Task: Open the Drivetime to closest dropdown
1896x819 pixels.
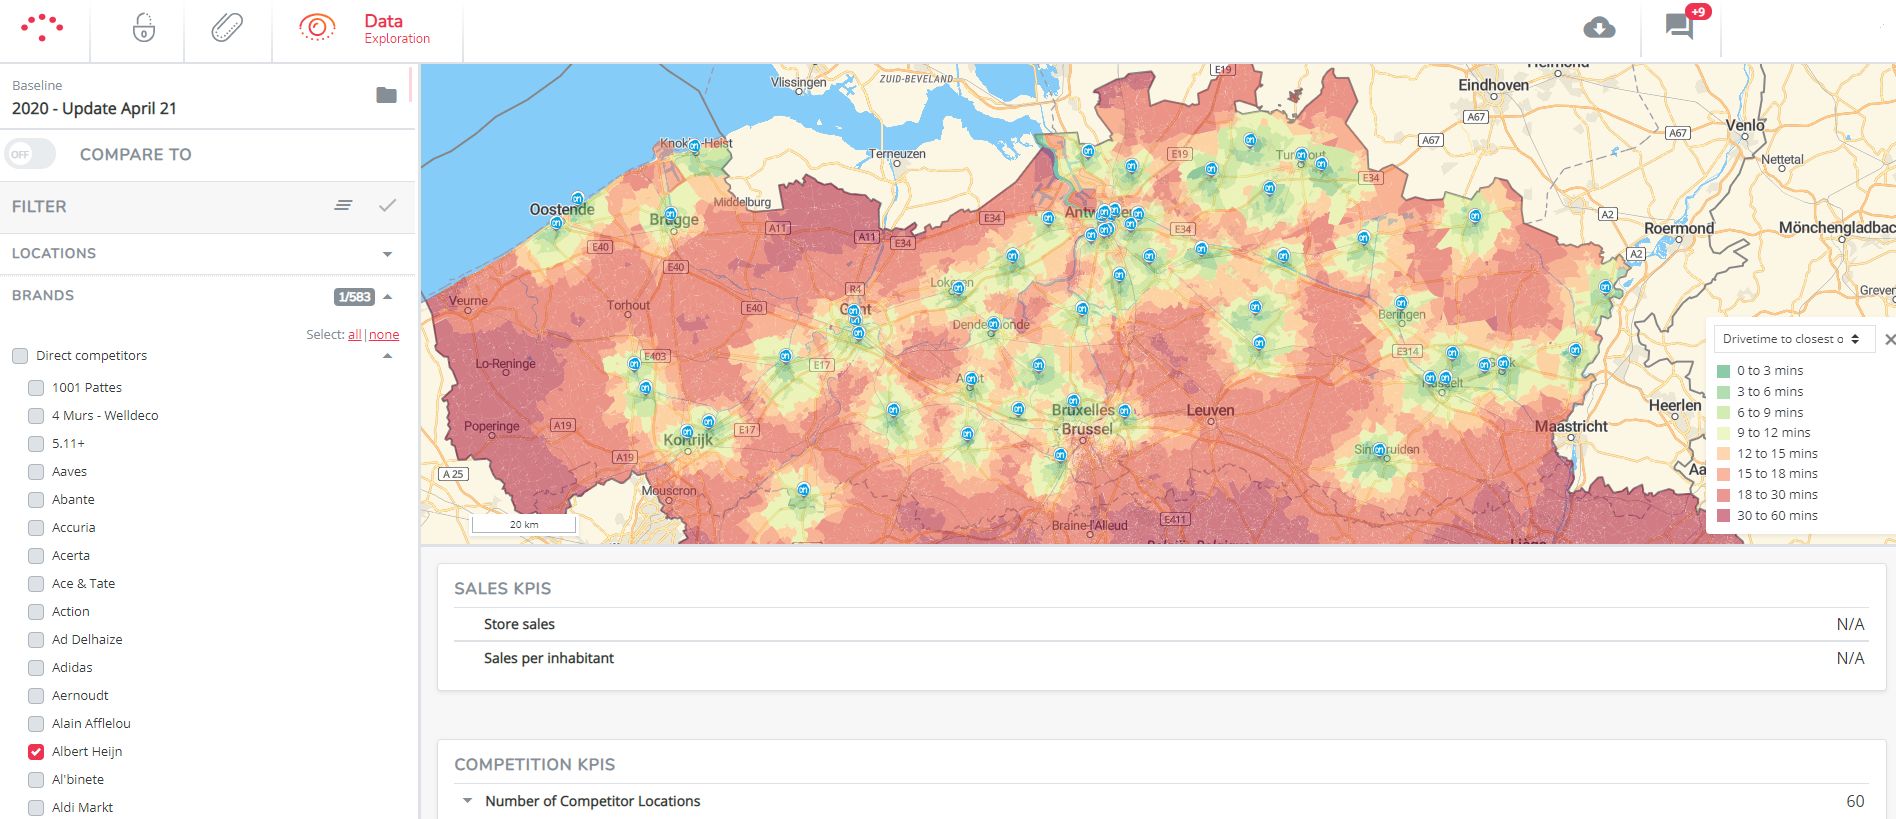Action: pyautogui.click(x=1790, y=339)
